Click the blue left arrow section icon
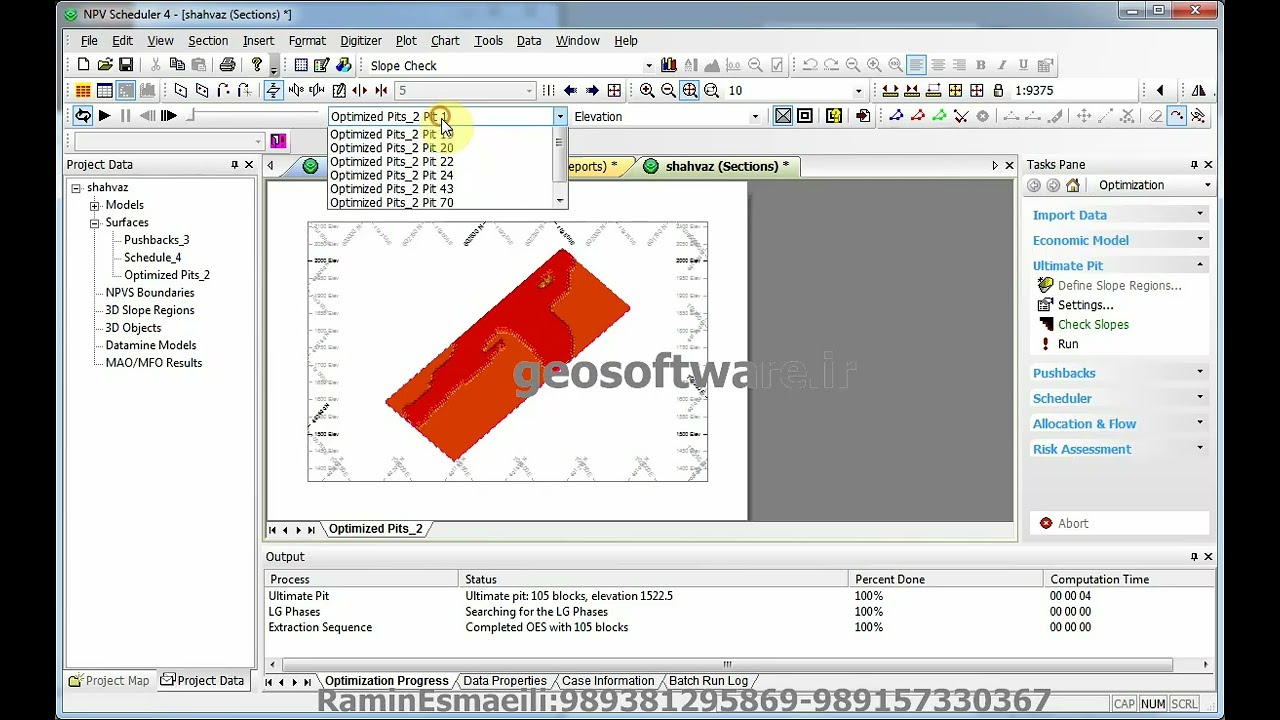Screen dimensions: 1280x720 click(x=571, y=90)
